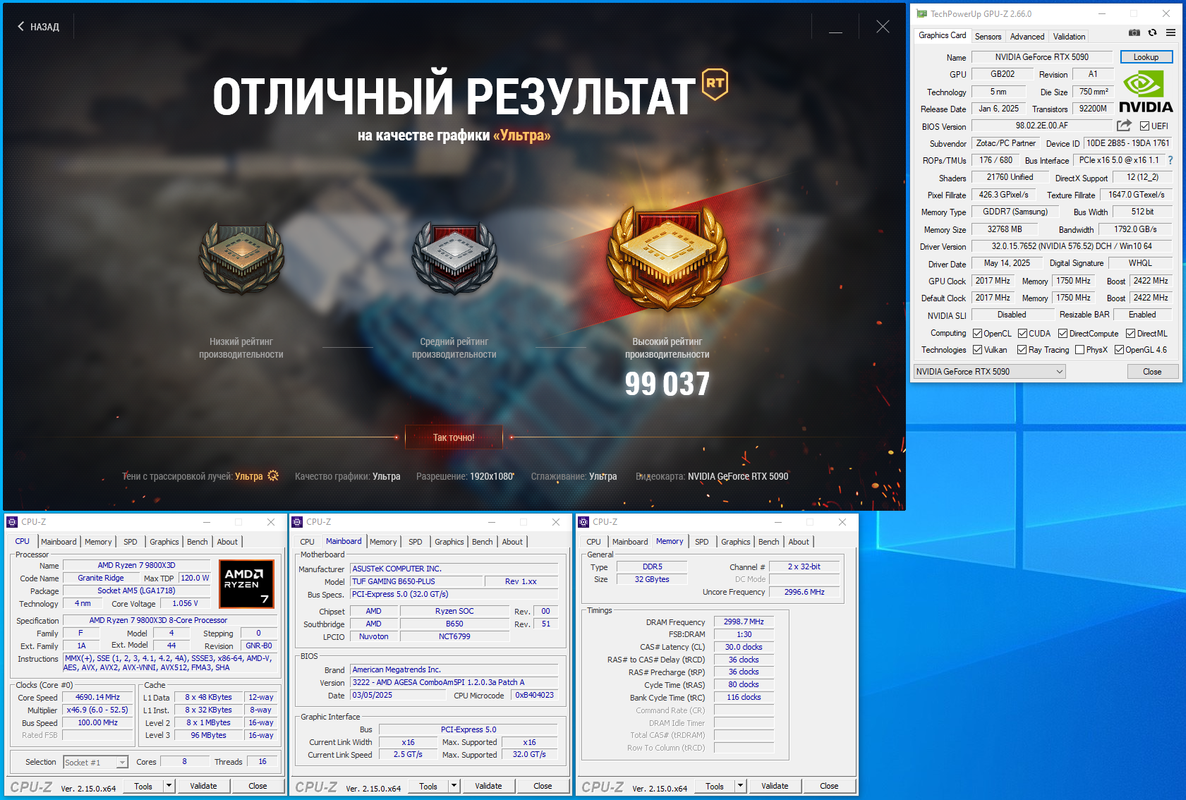The width and height of the screenshot is (1186, 800).
Task: Toggle OpenGL 4.6 checkbox
Action: click(1119, 350)
